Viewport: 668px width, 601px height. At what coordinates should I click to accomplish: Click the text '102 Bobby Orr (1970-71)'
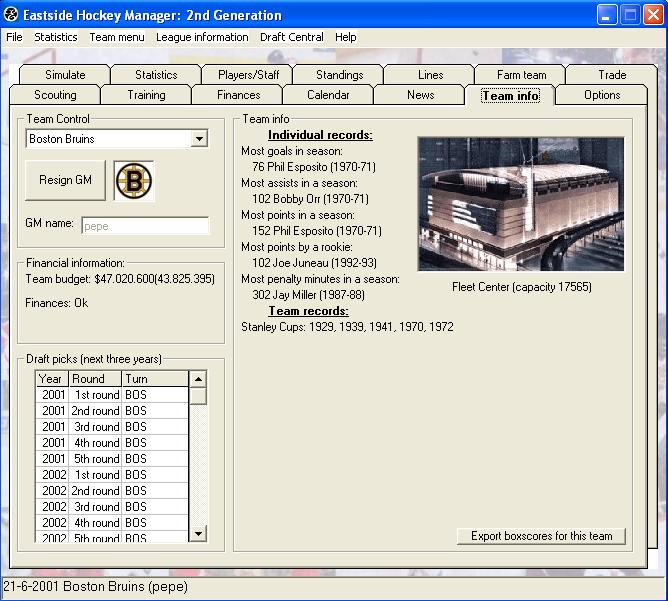[311, 199]
